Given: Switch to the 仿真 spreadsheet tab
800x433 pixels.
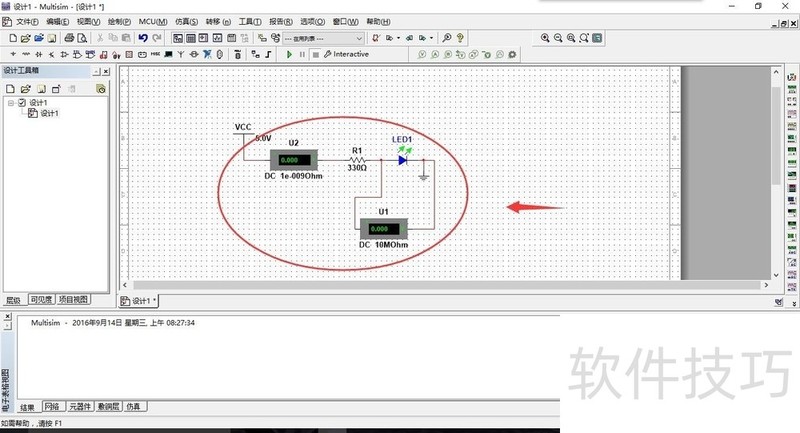Looking at the screenshot, I should click(x=134, y=406).
